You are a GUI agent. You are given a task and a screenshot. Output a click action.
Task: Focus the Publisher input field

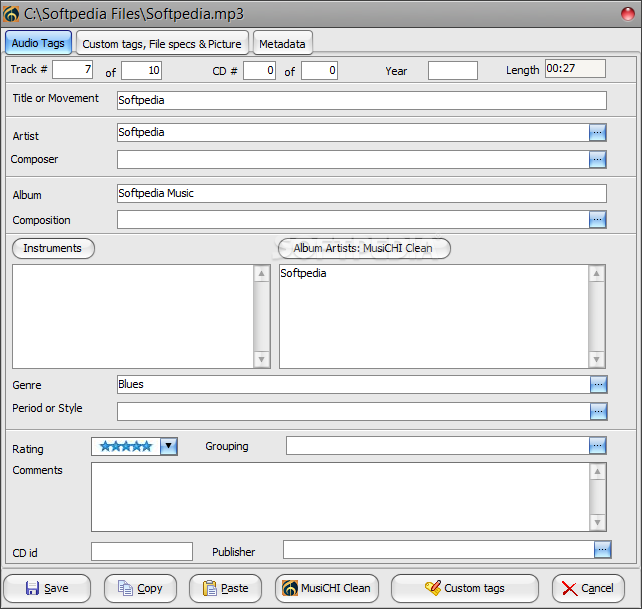439,549
